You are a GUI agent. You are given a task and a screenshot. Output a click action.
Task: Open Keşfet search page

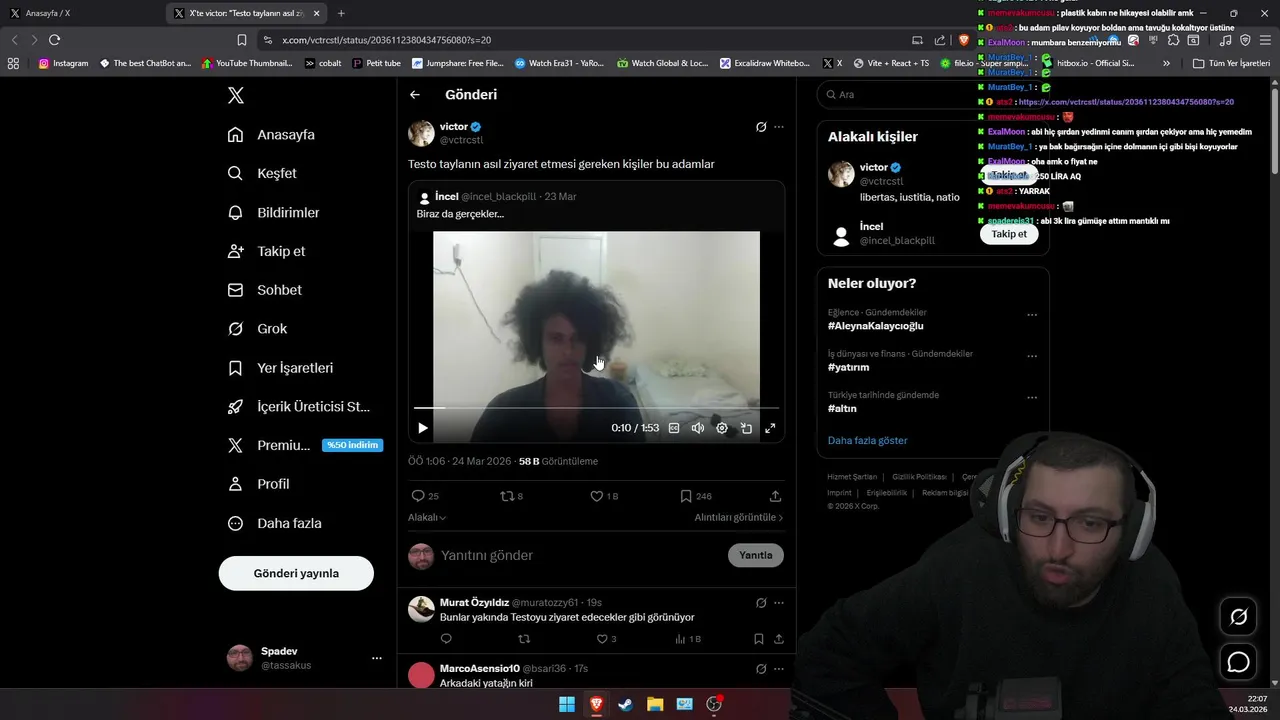[x=262, y=173]
